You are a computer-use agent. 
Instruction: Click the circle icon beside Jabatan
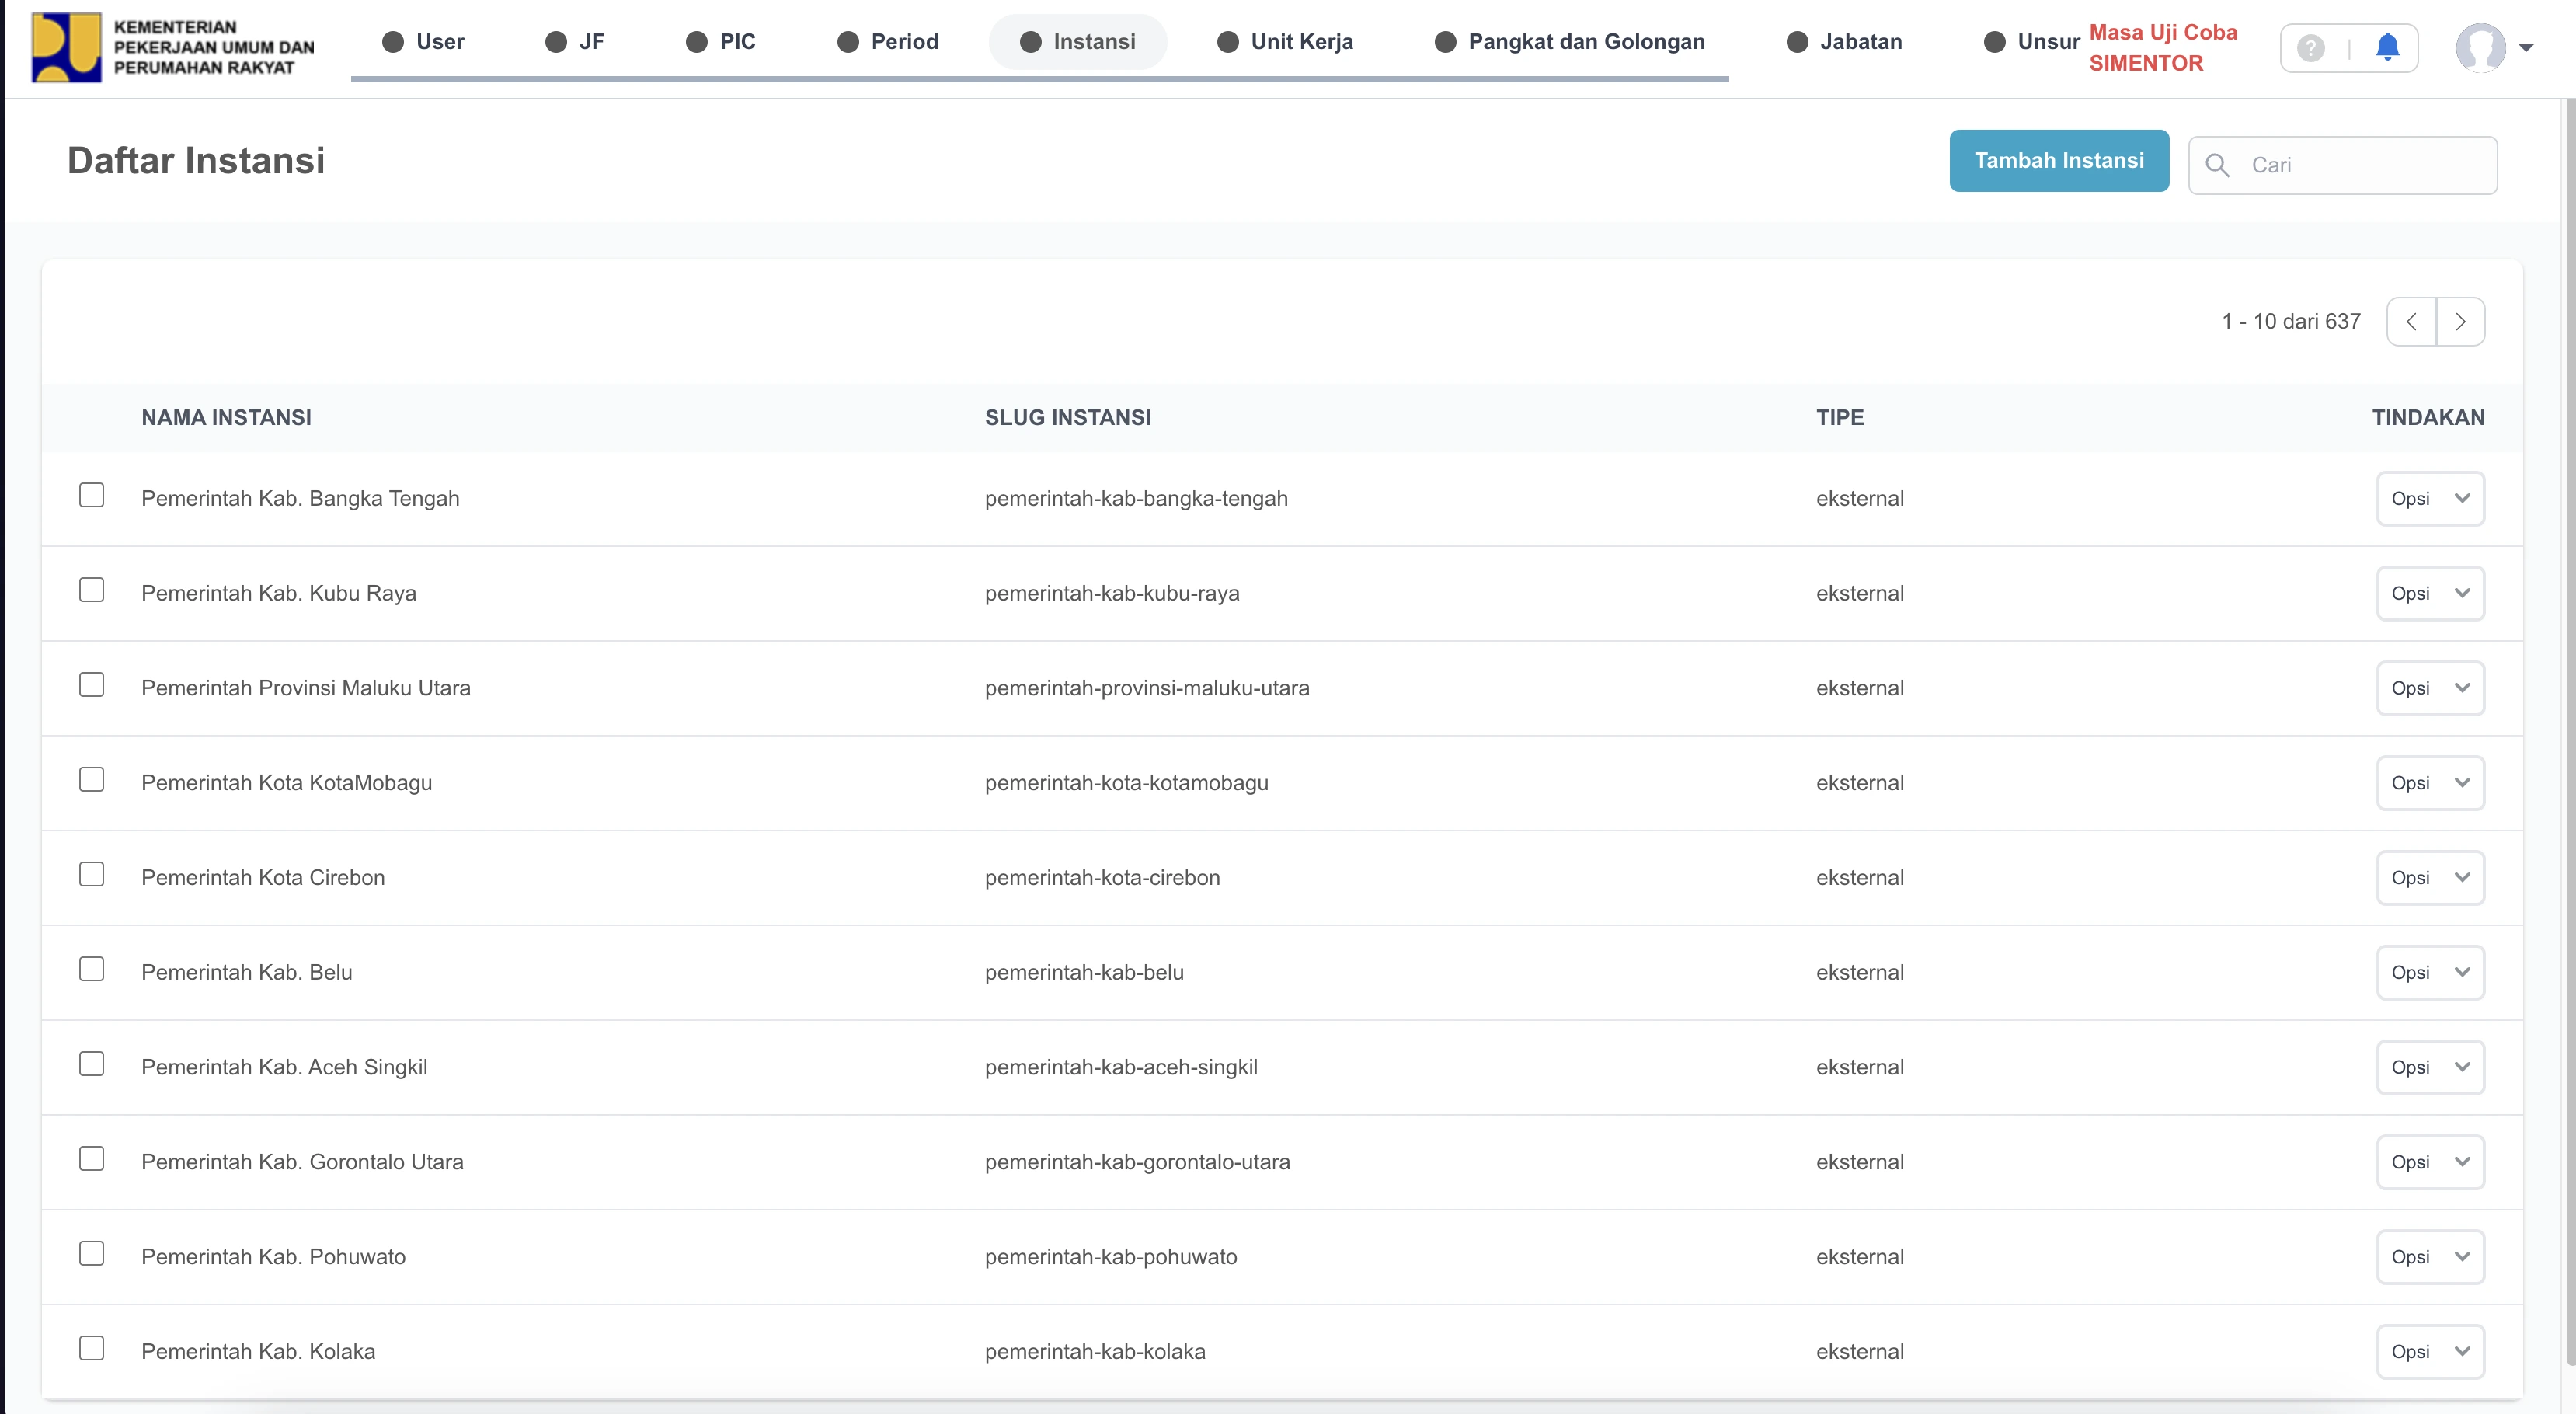(1797, 42)
